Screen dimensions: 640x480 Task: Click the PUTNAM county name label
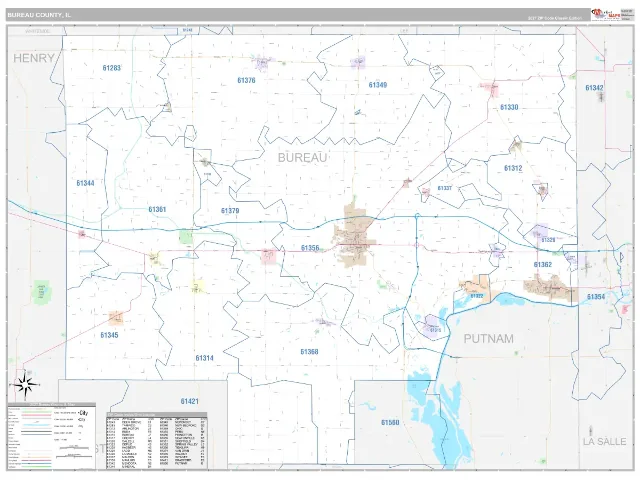489,338
